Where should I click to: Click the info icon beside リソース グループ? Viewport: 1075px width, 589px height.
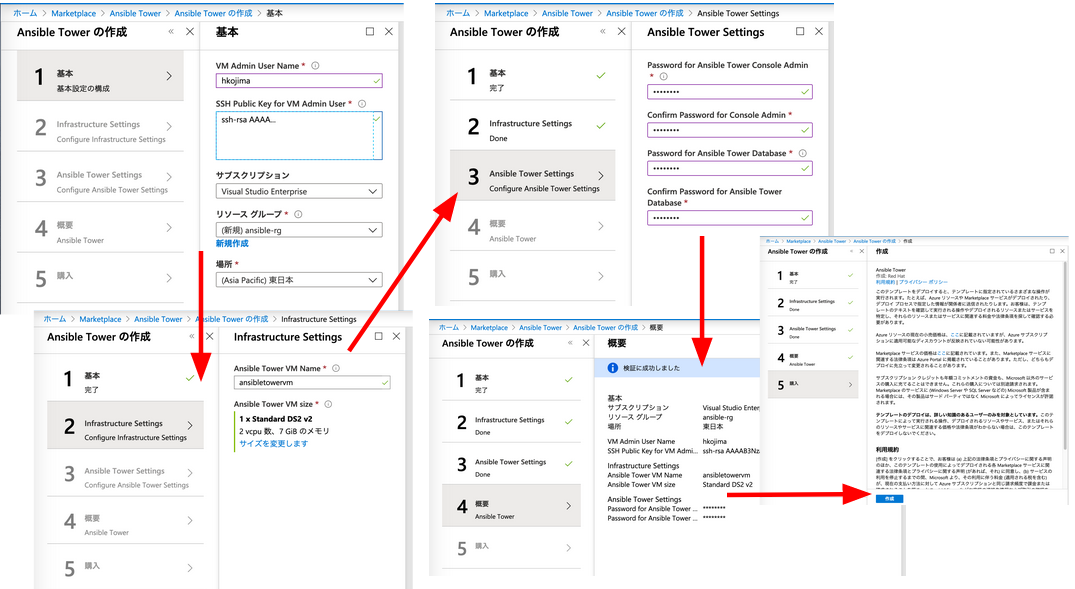(x=298, y=214)
